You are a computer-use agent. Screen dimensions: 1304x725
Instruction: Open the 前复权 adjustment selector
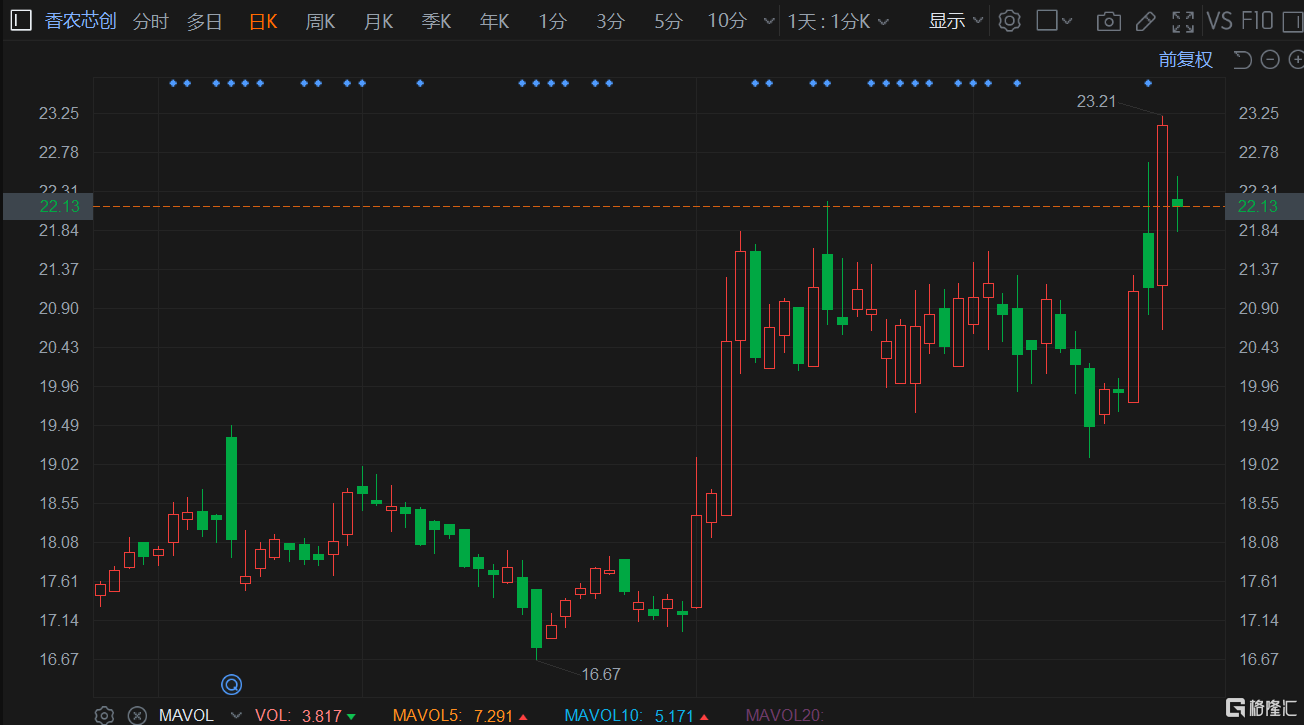click(x=1186, y=60)
